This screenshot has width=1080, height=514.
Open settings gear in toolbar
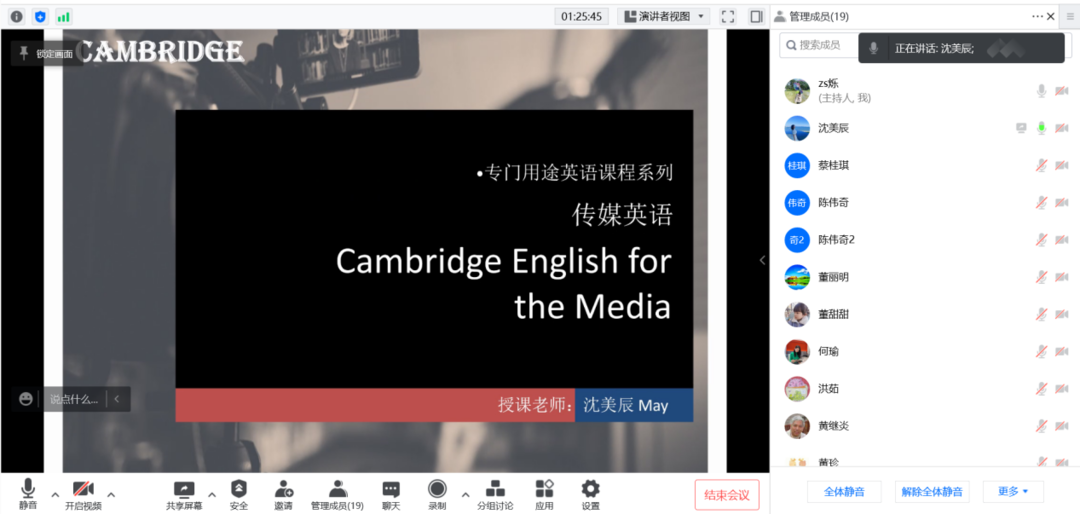point(591,489)
